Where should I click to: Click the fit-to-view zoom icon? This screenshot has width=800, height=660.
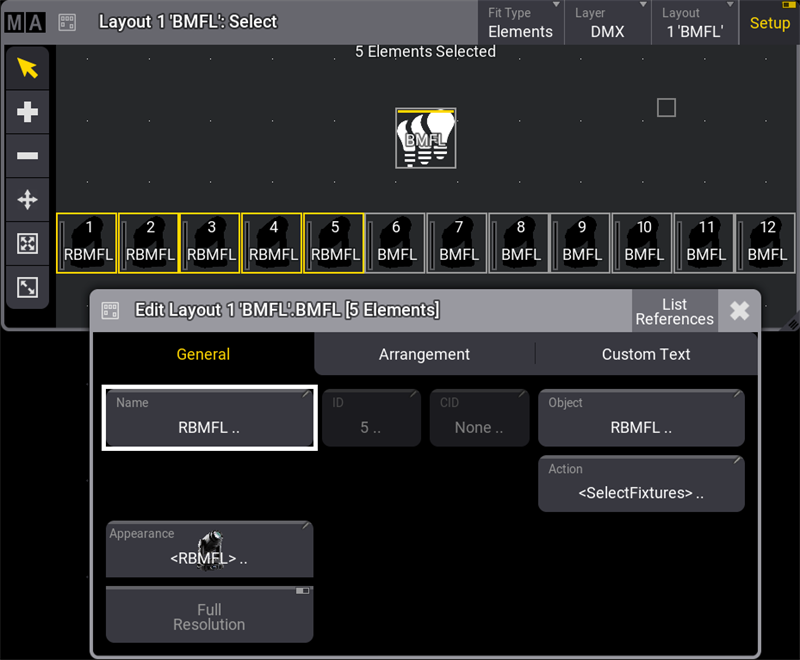28,244
